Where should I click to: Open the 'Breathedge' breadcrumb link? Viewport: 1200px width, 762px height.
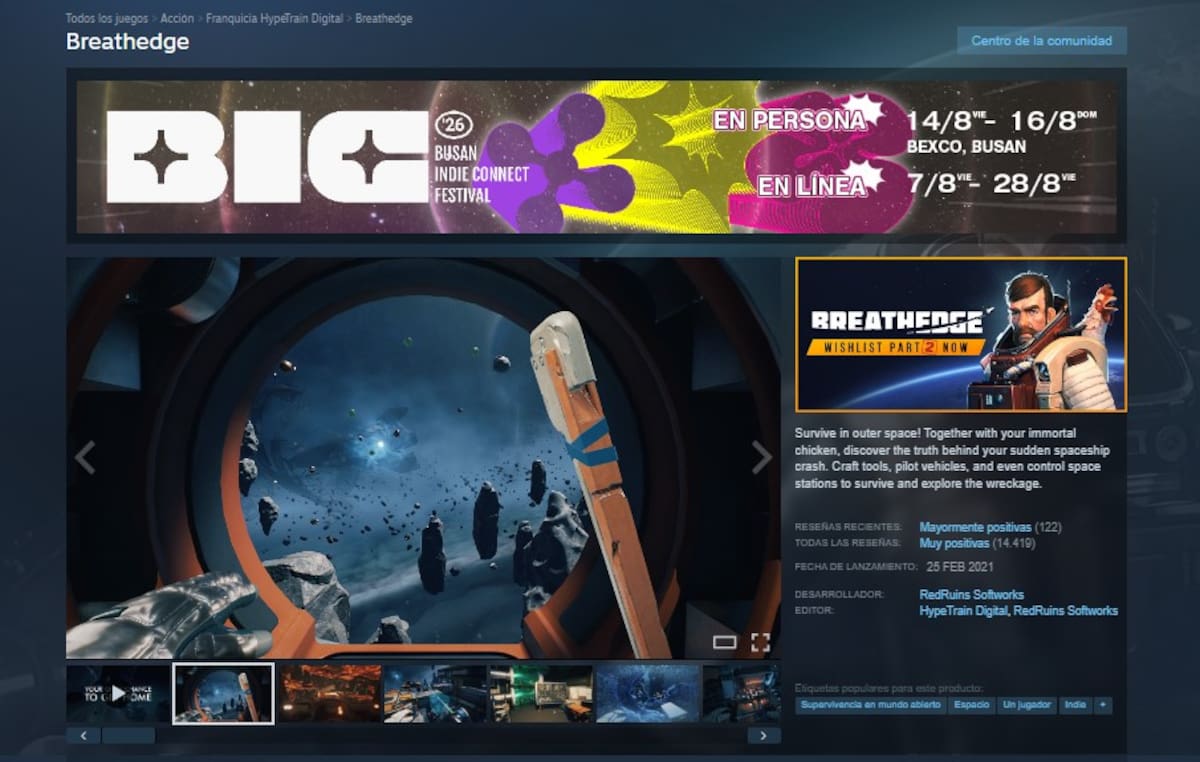383,18
